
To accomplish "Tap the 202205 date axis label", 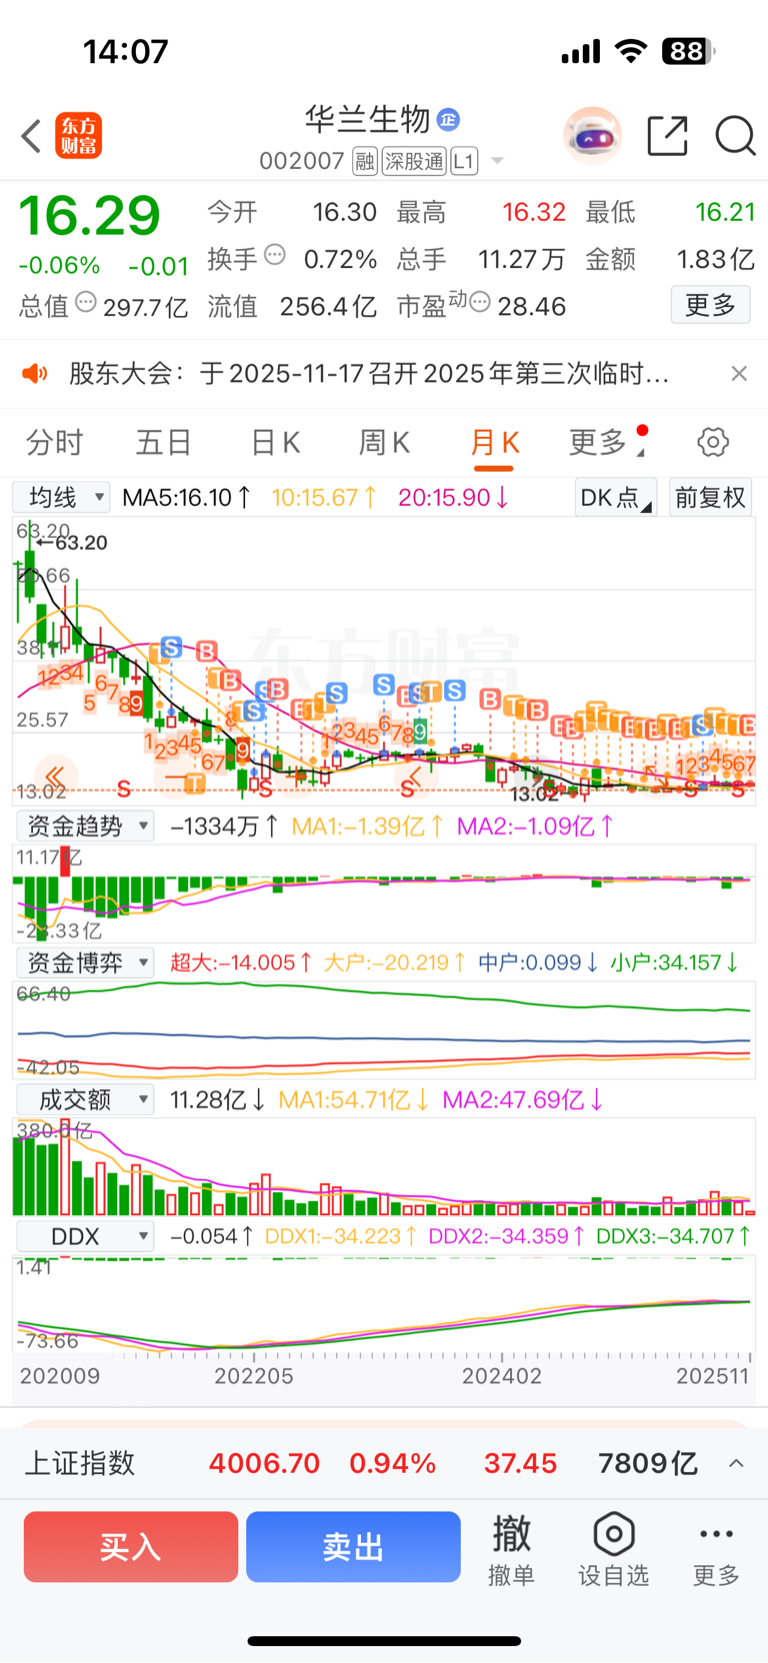I will pyautogui.click(x=254, y=1376).
